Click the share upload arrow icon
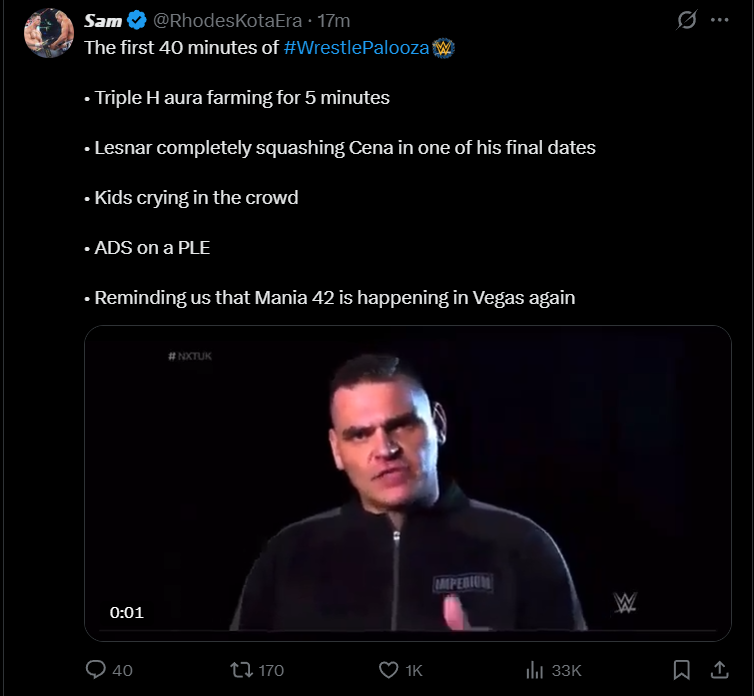Image resolution: width=754 pixels, height=696 pixels. tap(718, 669)
